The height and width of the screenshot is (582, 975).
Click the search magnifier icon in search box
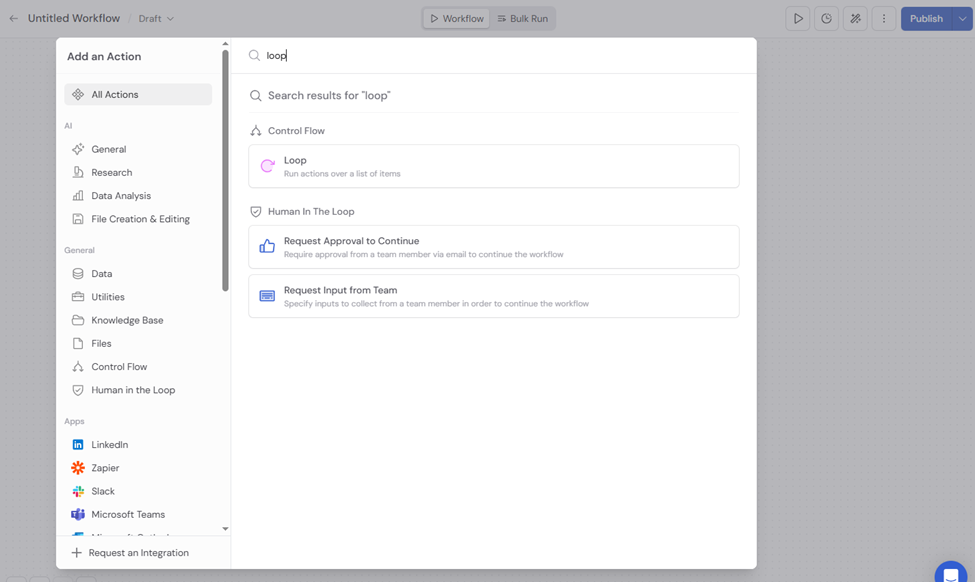[254, 55]
